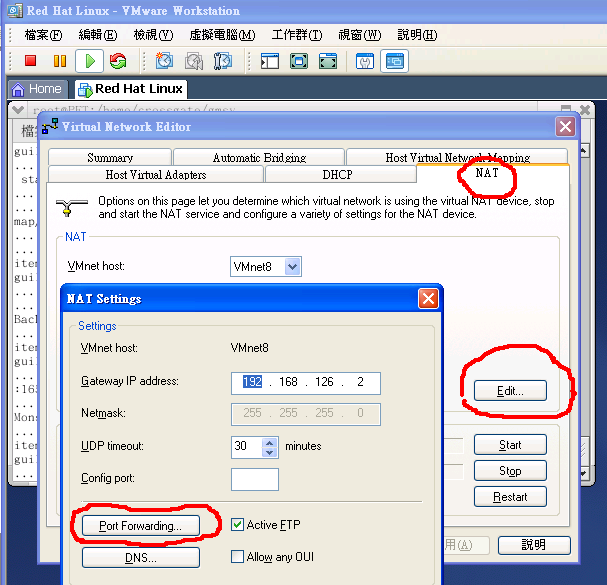Click the Stop NAT service button

[x=510, y=470]
